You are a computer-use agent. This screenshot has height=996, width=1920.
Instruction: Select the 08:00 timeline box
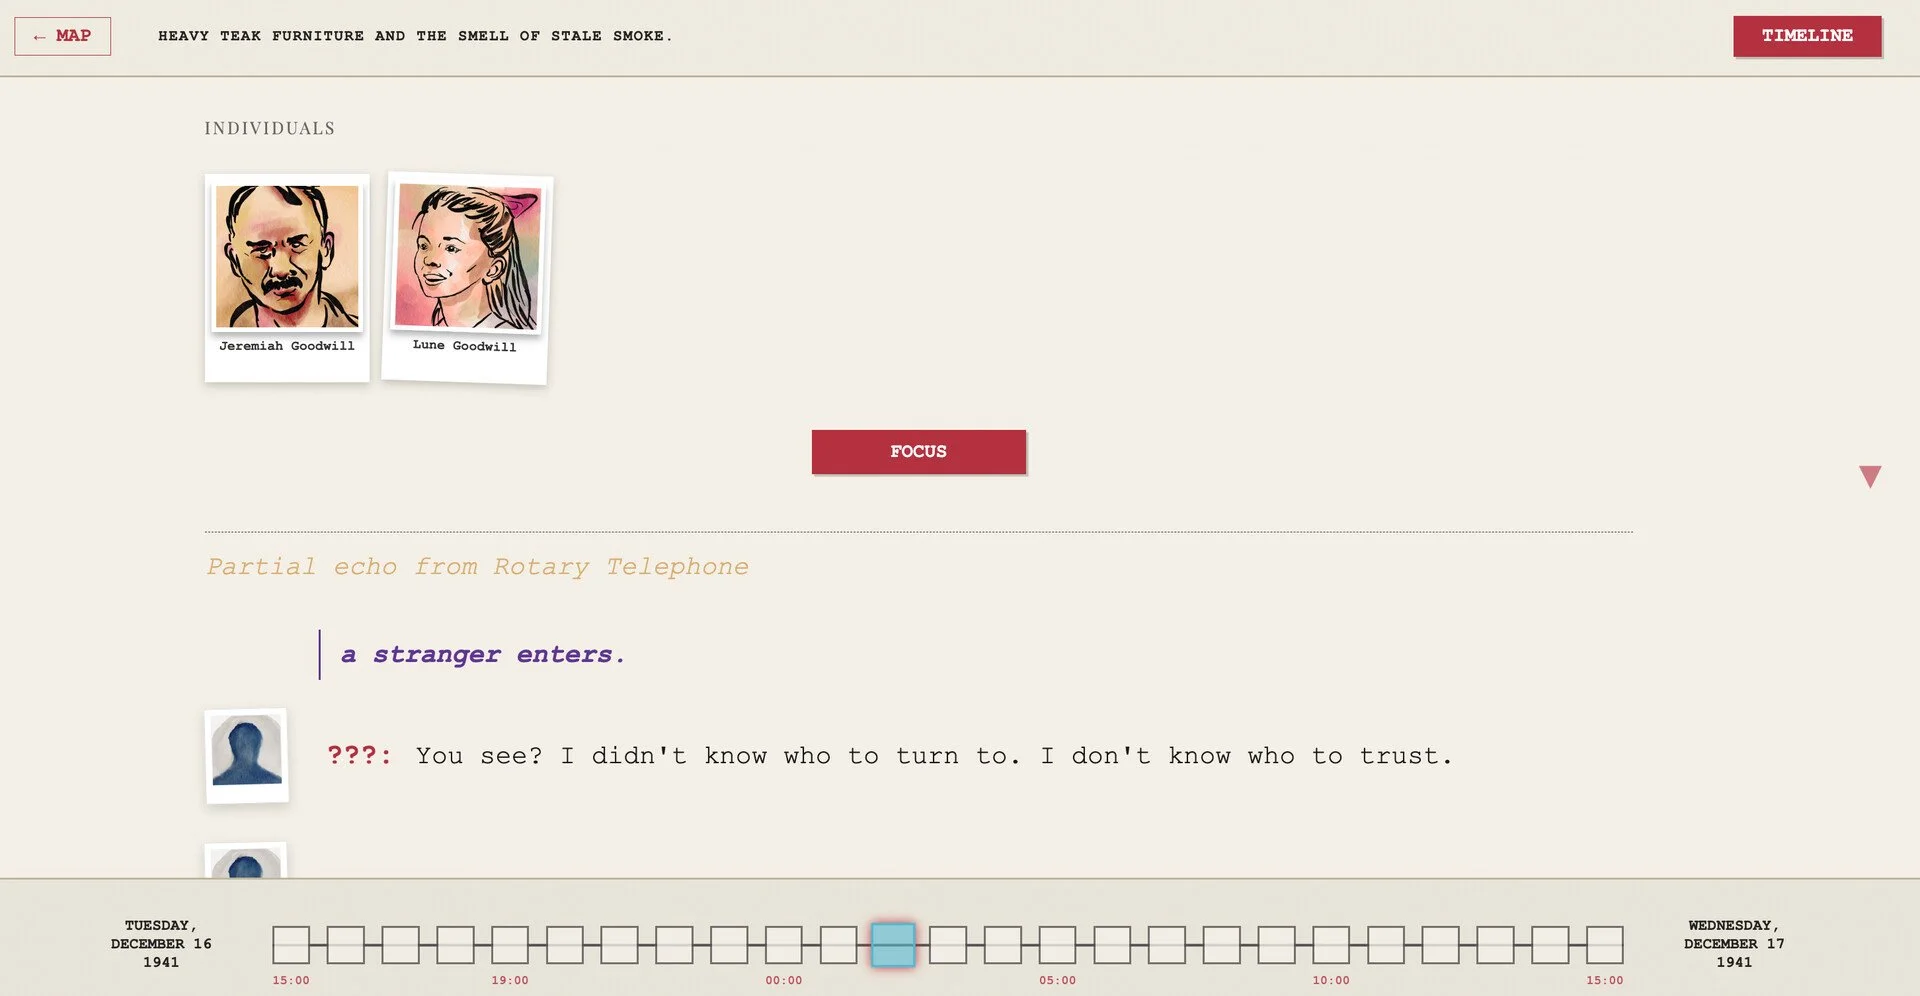tap(1222, 945)
